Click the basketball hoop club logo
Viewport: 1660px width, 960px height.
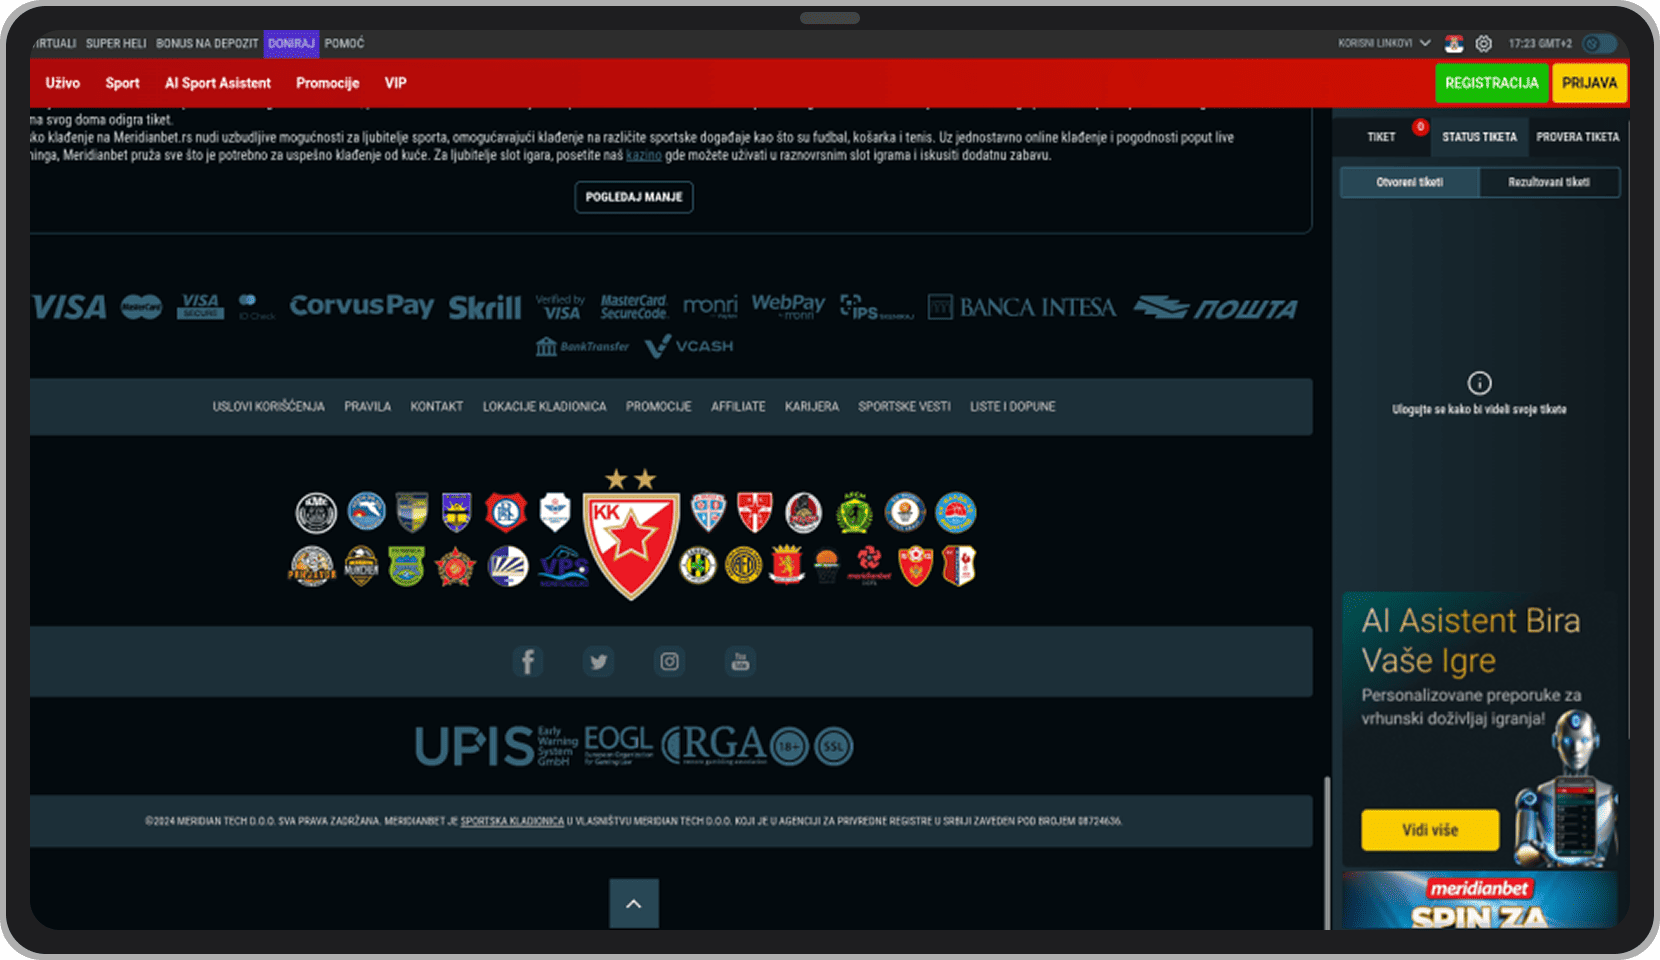pyautogui.click(x=826, y=566)
